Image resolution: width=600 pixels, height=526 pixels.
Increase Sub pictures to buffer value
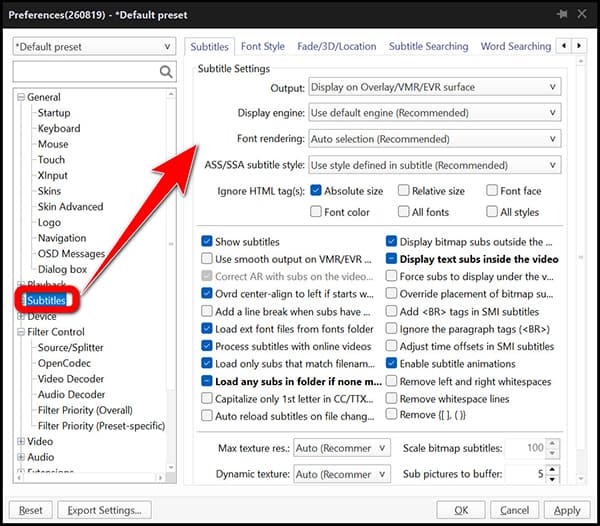click(x=552, y=469)
